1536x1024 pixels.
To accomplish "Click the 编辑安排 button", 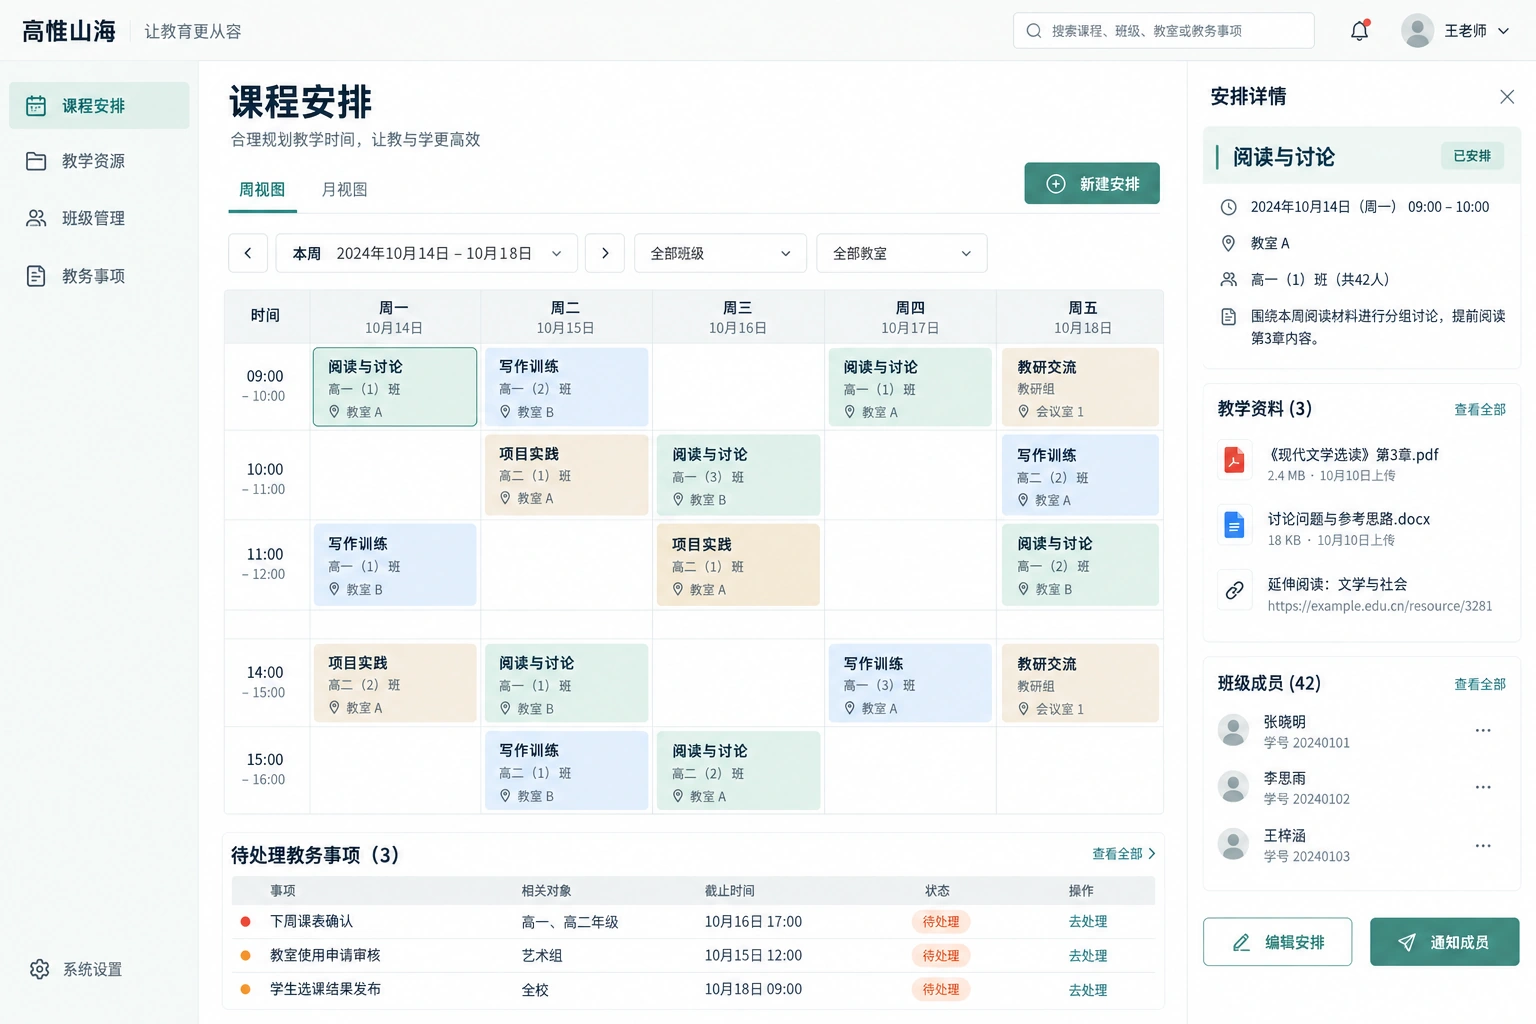I will click(1278, 942).
